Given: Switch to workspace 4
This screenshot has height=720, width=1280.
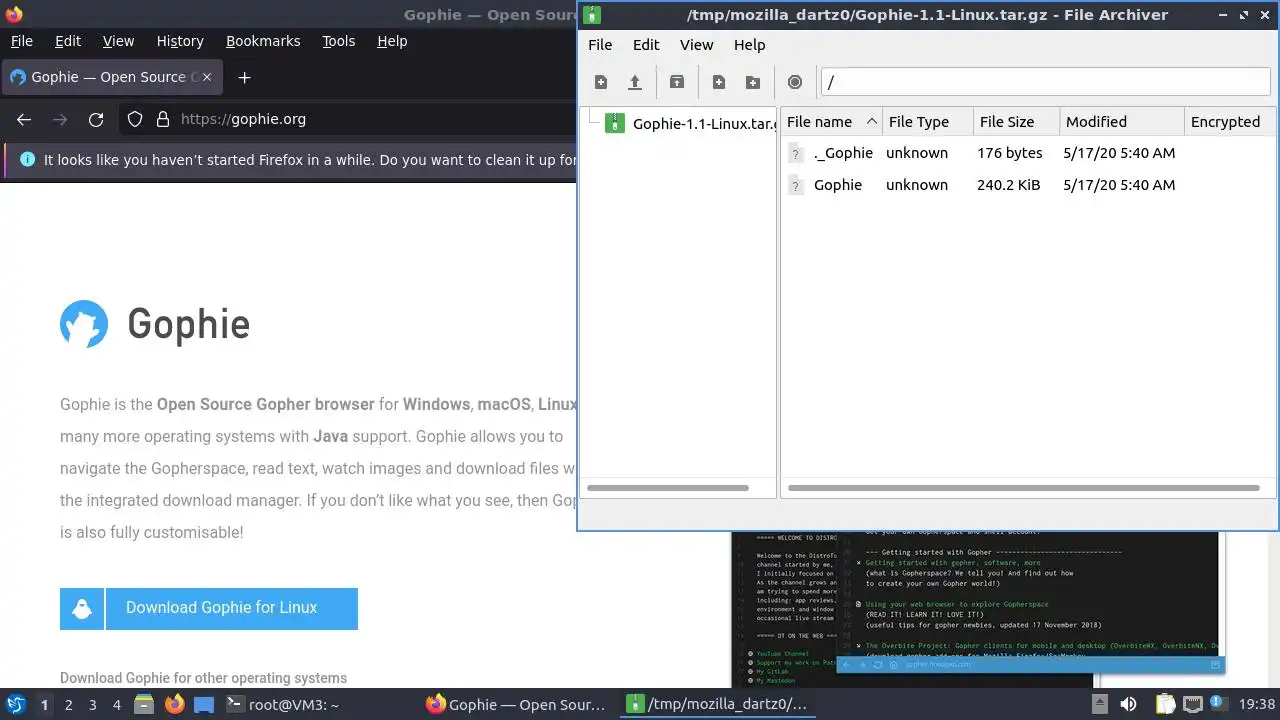Looking at the screenshot, I should pos(117,705).
